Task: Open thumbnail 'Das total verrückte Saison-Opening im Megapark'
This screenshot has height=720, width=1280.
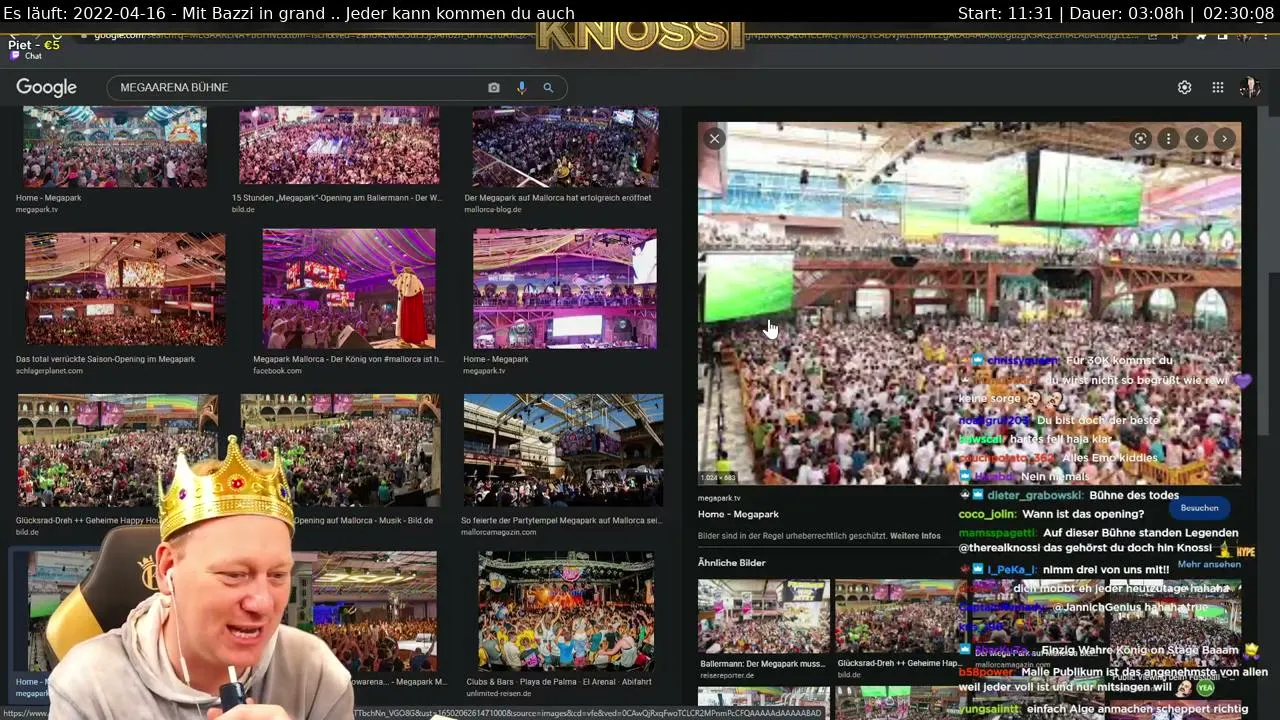Action: (x=125, y=288)
